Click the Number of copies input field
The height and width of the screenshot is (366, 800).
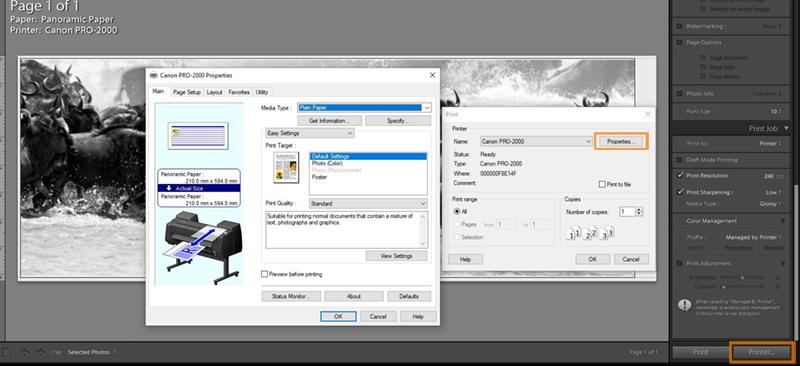pos(627,211)
